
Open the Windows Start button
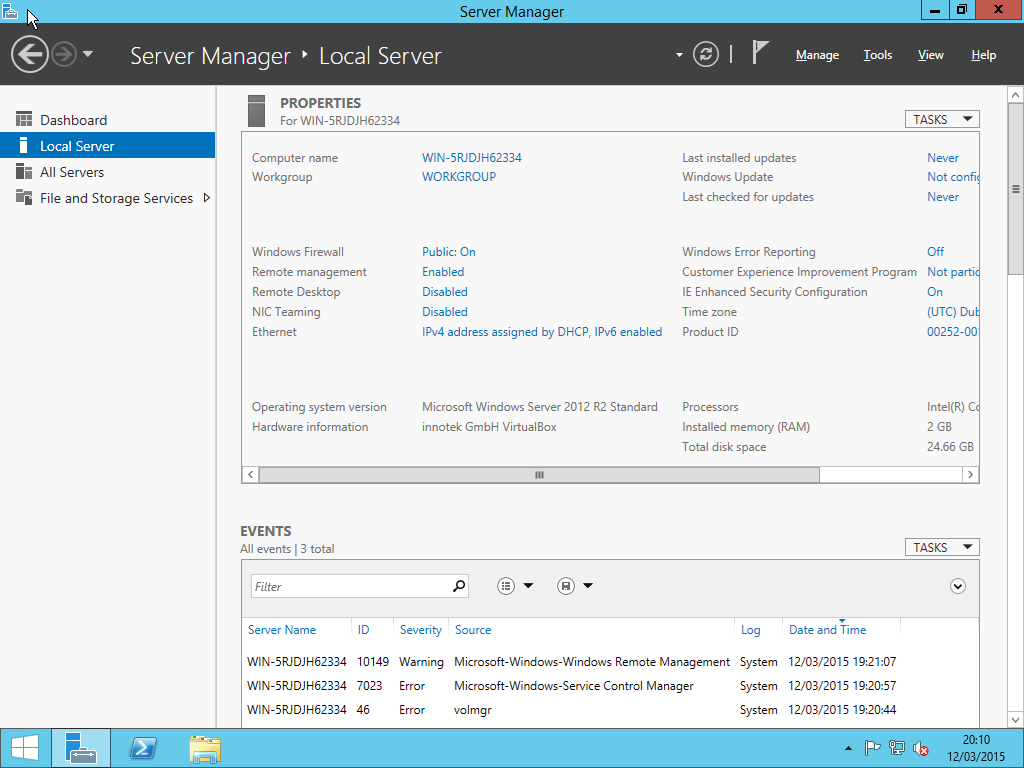[25, 748]
